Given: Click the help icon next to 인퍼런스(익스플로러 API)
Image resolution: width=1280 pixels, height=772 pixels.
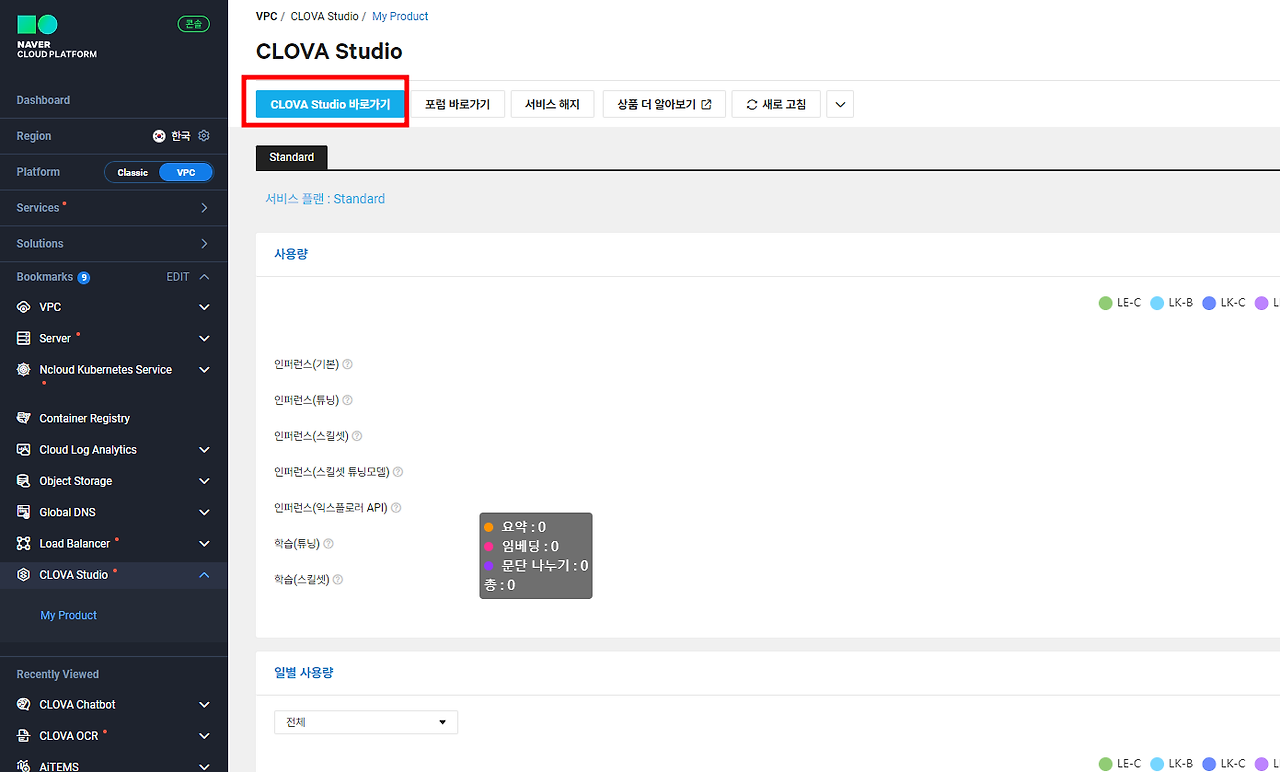Looking at the screenshot, I should click(396, 508).
